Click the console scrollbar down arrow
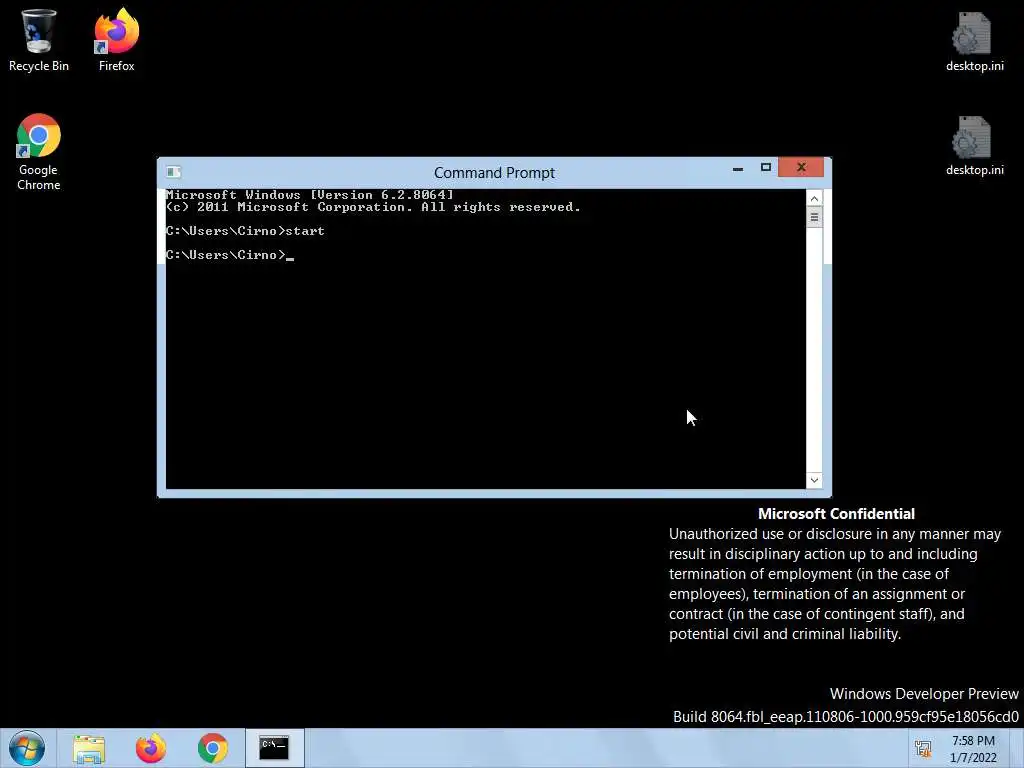This screenshot has width=1024, height=768. coord(814,481)
